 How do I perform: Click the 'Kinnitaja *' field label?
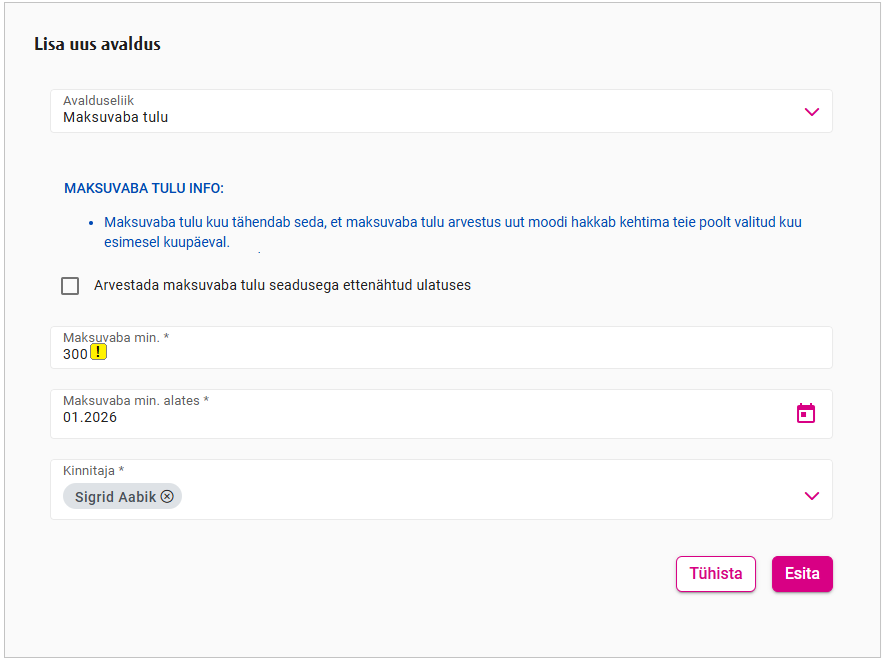click(93, 470)
